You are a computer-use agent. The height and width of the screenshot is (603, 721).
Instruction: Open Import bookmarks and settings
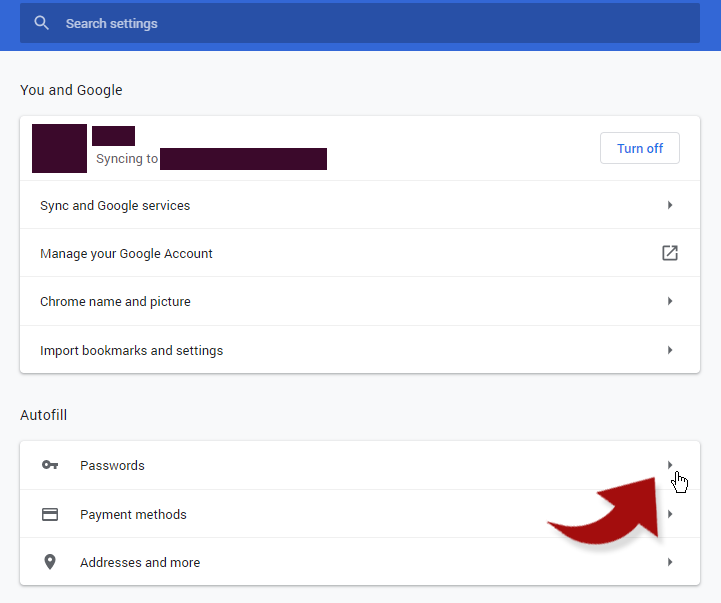point(360,350)
